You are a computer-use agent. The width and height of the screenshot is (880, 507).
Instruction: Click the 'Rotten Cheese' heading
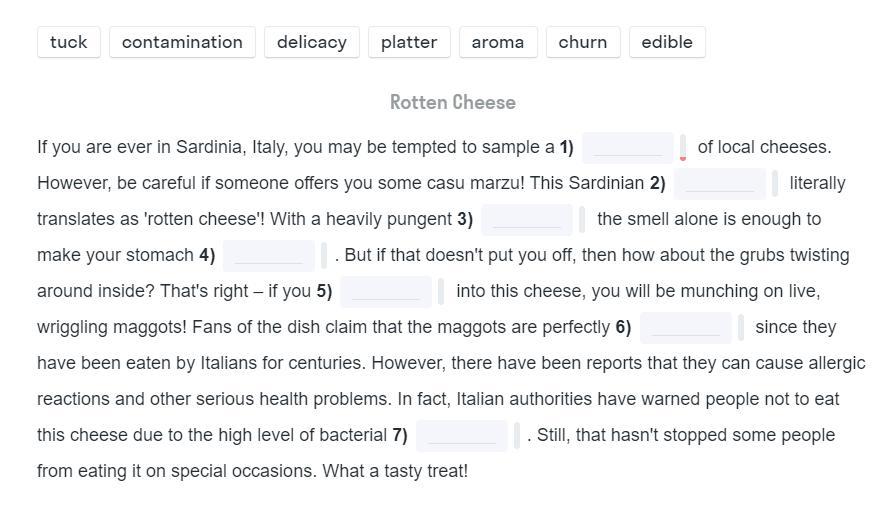(x=452, y=102)
